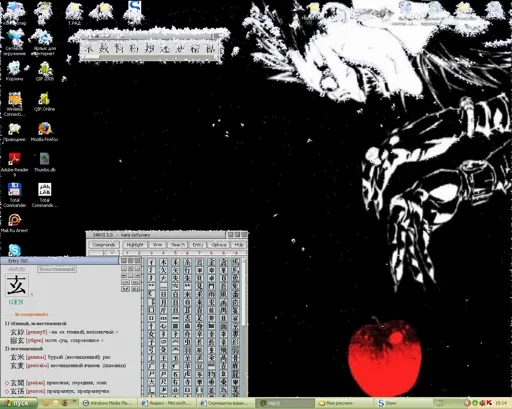This screenshot has width=512, height=409.
Task: Open the Entry menu in YARXI
Action: 198,245
